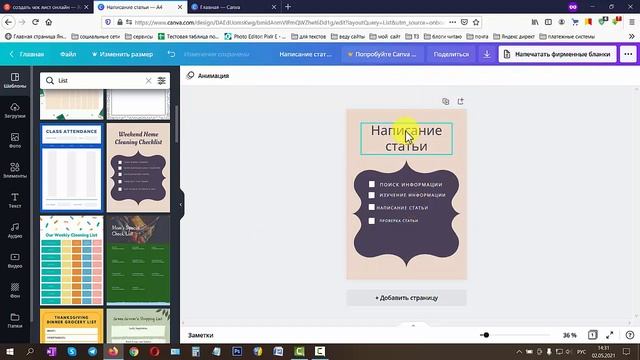Screen dimensions: 640x360
Task: Open the Папки (Folders) sidebar panel
Action: point(15,320)
